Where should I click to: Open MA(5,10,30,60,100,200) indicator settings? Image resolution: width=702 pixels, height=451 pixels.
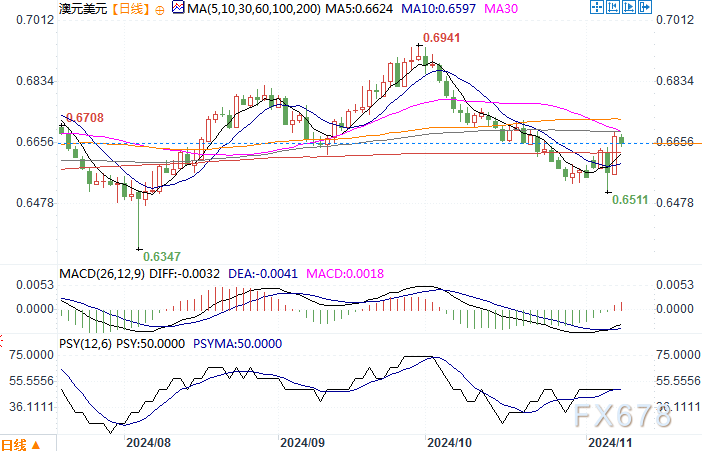coord(254,9)
